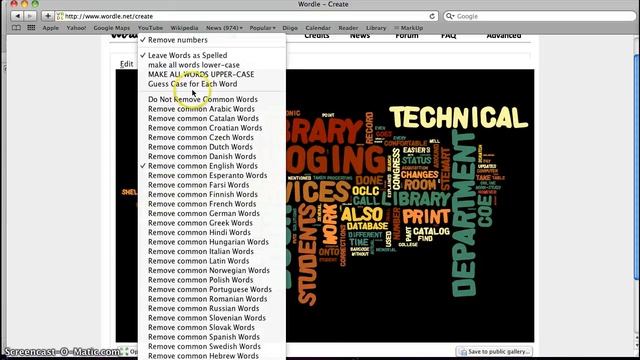Select MAKE ALL WORDS UPPER-CASE

(212, 74)
